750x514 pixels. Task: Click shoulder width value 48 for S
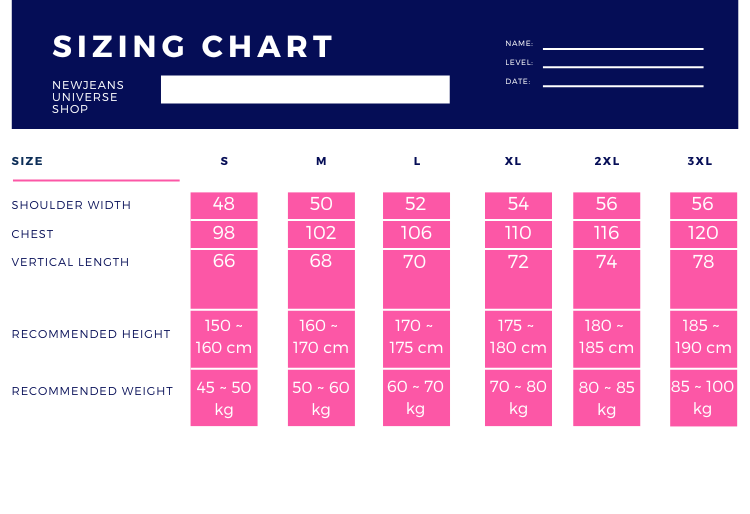click(x=224, y=204)
